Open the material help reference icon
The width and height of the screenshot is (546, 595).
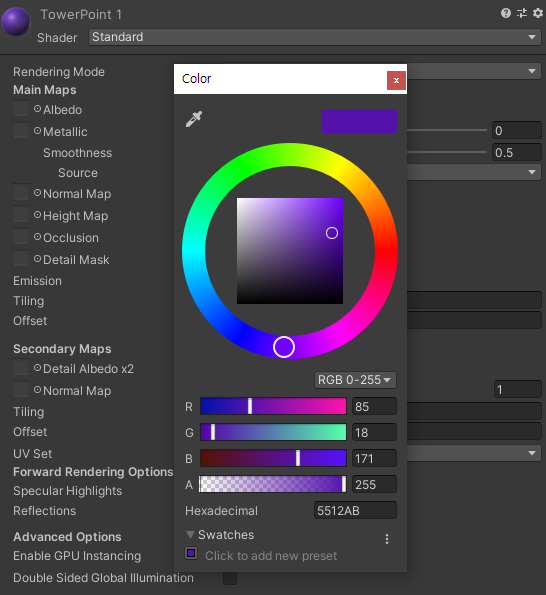[505, 13]
